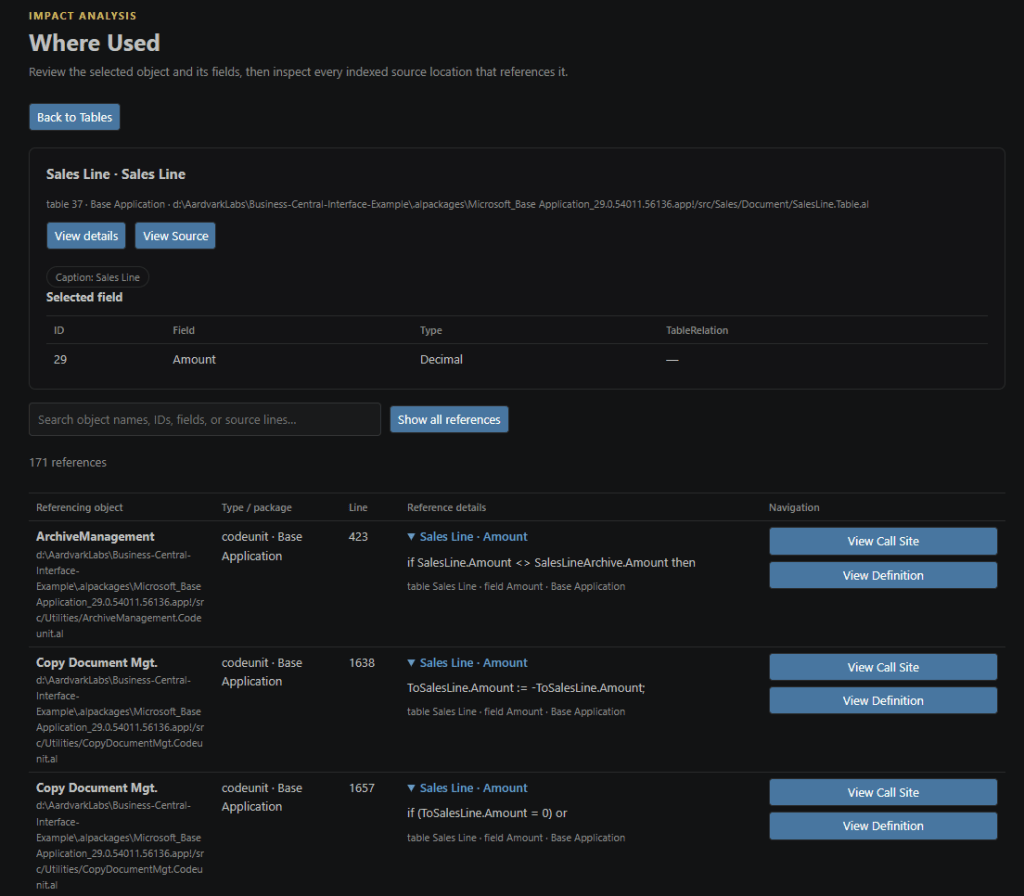View Definition for Copy Document Mgt. line 1657
Screen dimensions: 1024x896
883,825
